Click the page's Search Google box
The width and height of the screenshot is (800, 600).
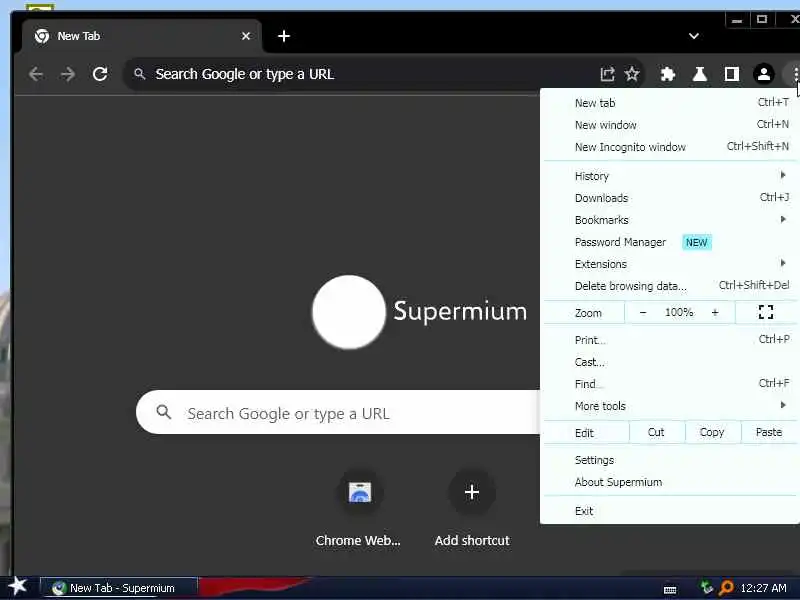(338, 412)
